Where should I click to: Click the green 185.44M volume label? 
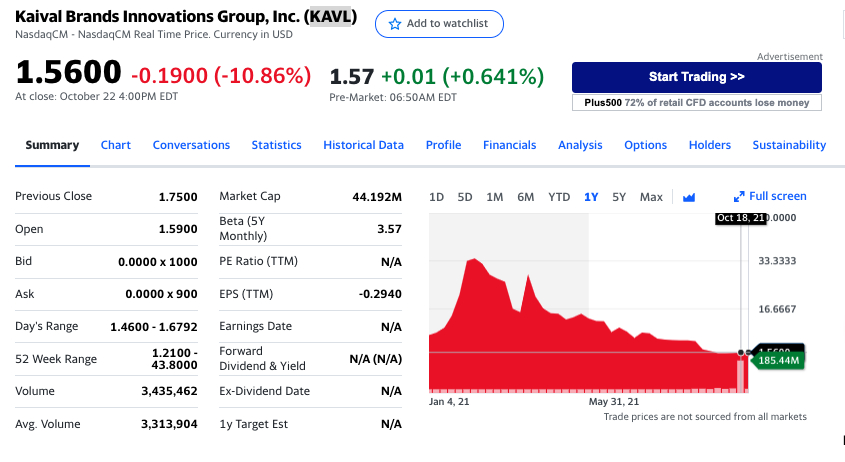coord(778,360)
